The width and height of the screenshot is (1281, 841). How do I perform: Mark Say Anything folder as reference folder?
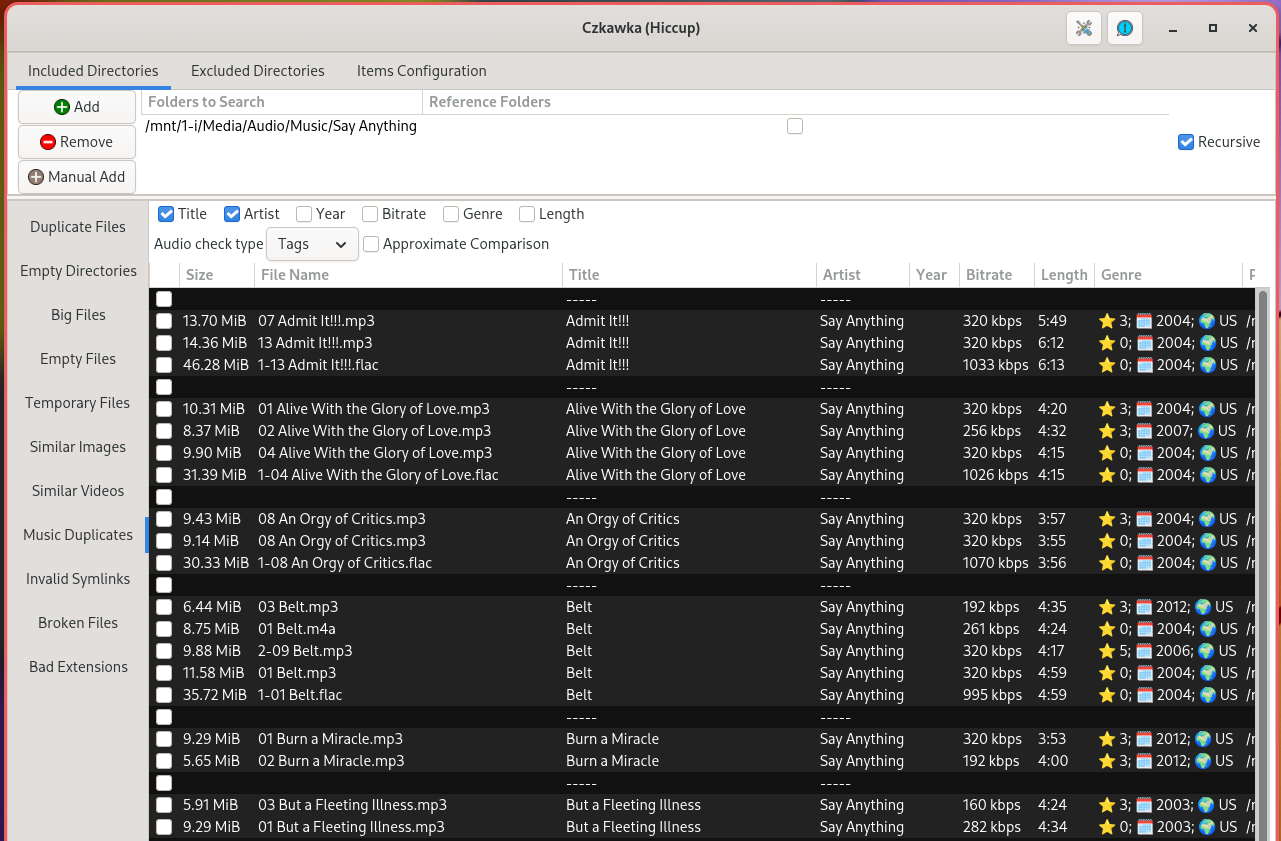[795, 126]
